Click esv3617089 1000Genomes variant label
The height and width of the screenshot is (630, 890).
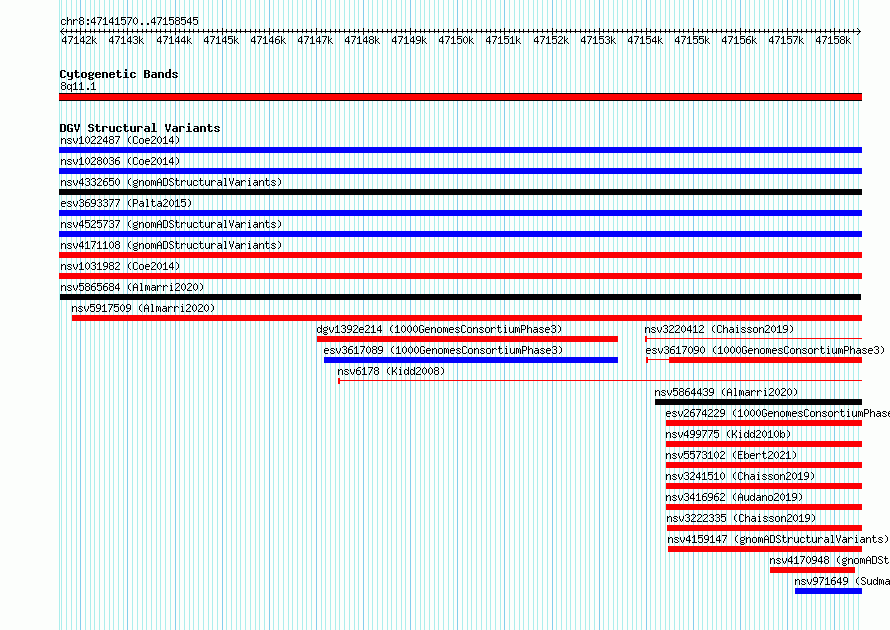pos(443,350)
